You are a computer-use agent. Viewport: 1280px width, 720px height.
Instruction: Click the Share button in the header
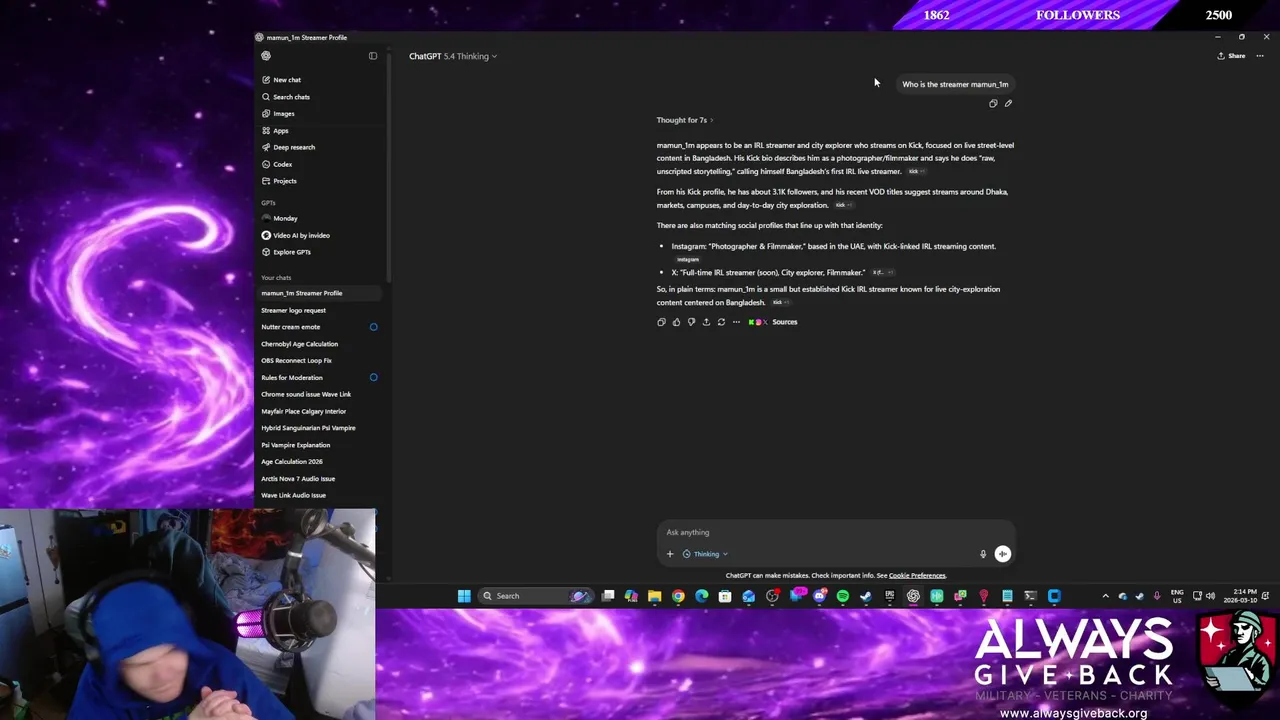pos(1231,56)
